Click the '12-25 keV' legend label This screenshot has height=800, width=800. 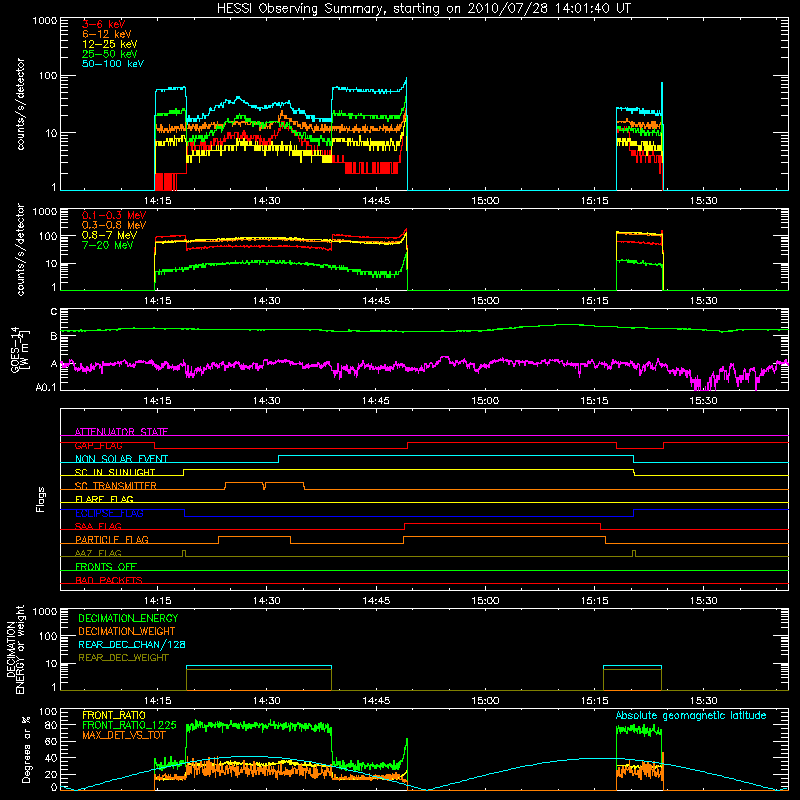point(110,44)
